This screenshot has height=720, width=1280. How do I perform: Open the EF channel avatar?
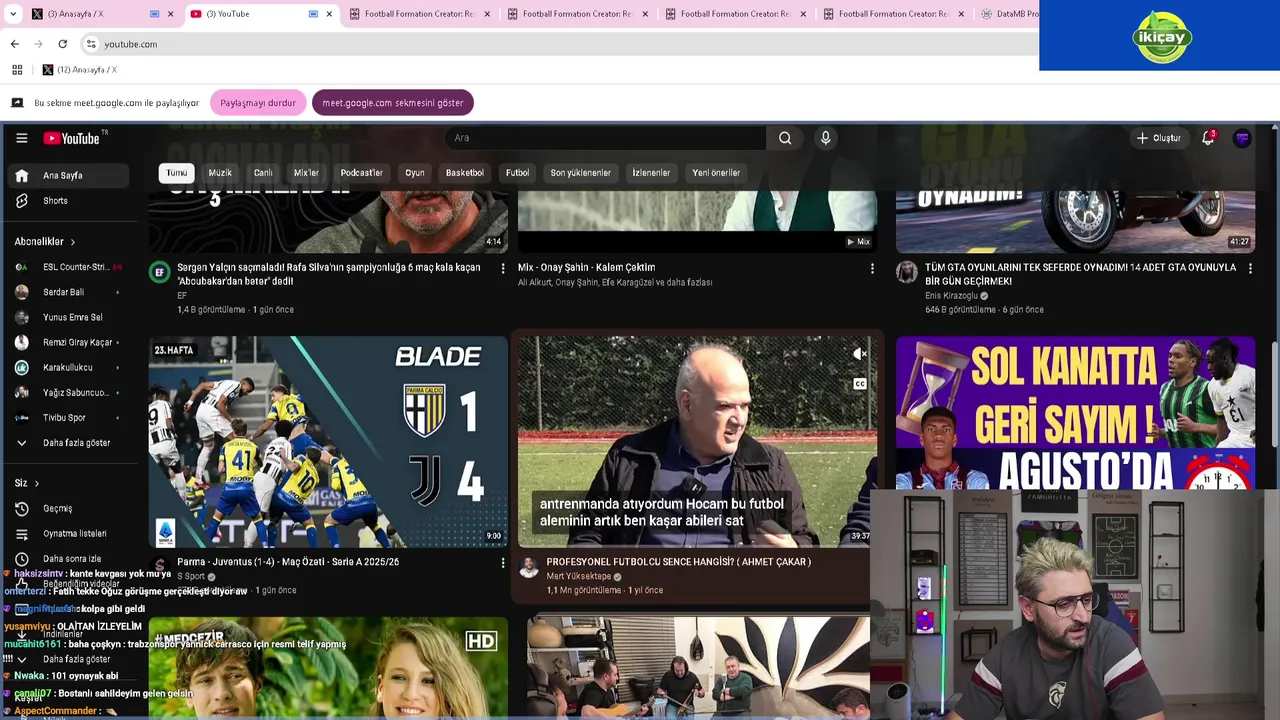pos(160,272)
